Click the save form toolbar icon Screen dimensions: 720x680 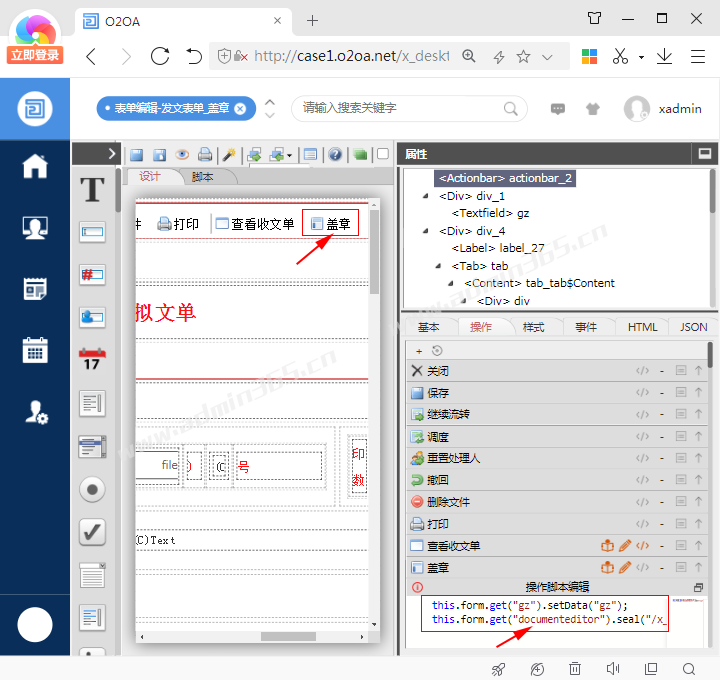click(x=136, y=155)
